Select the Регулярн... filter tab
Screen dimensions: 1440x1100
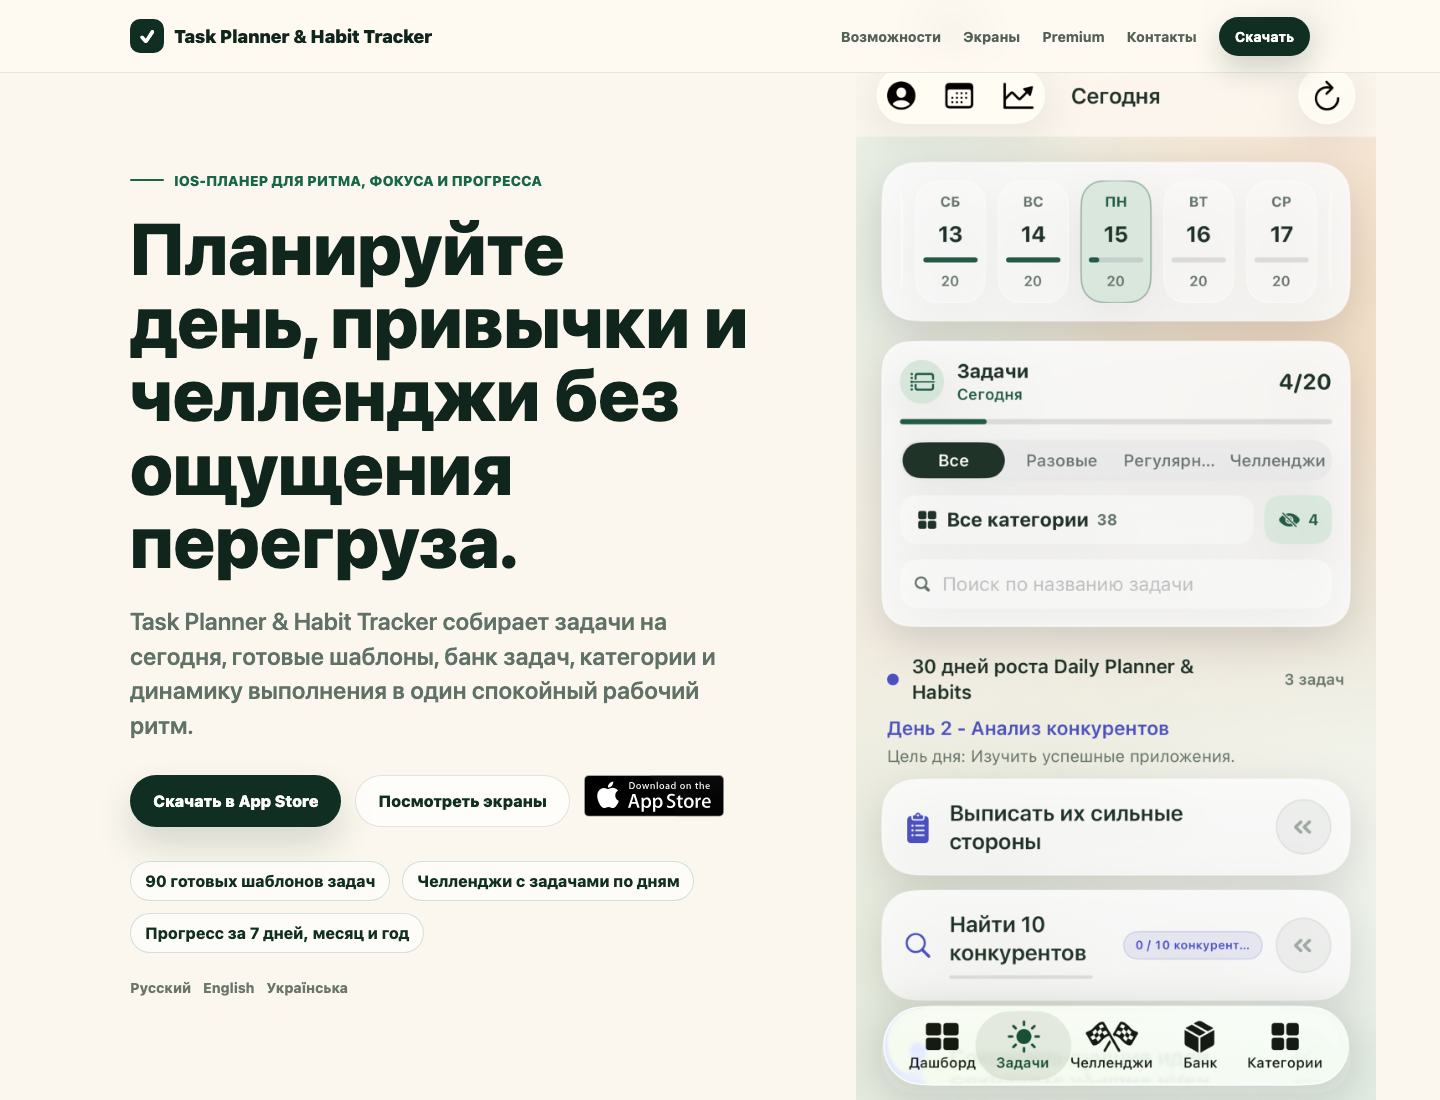point(1169,460)
